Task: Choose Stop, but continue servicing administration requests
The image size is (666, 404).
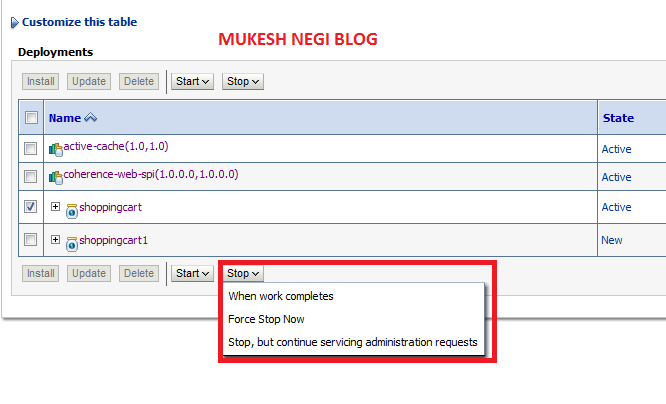Action: (x=353, y=342)
